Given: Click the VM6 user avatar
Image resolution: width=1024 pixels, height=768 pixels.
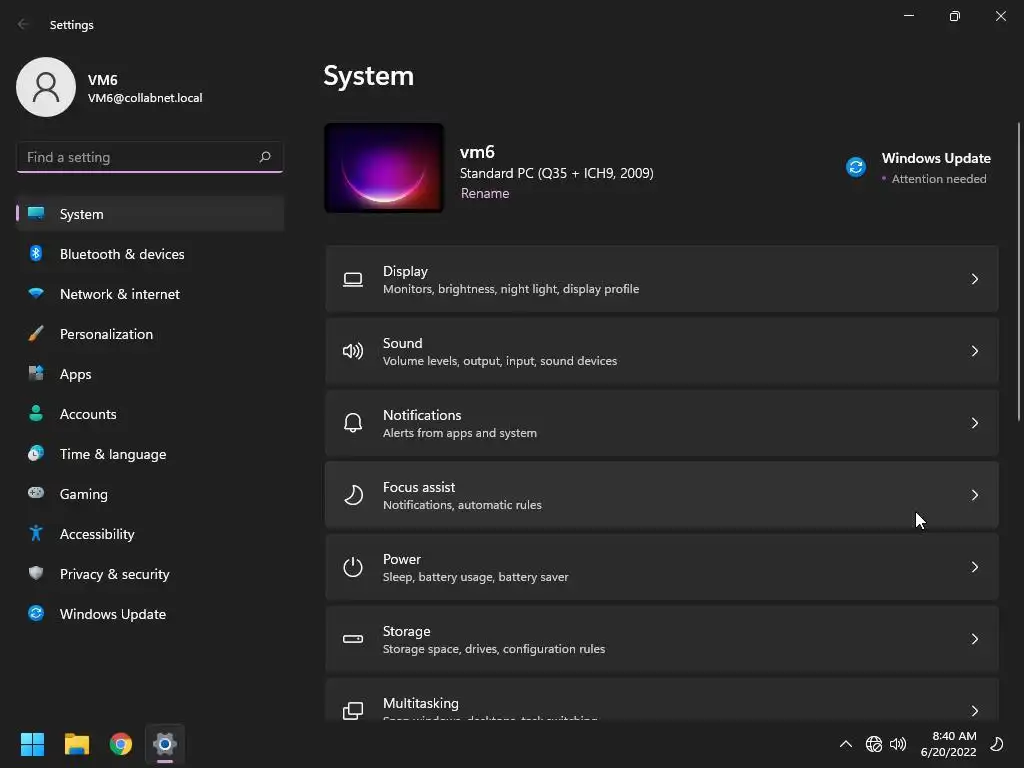Looking at the screenshot, I should point(46,87).
